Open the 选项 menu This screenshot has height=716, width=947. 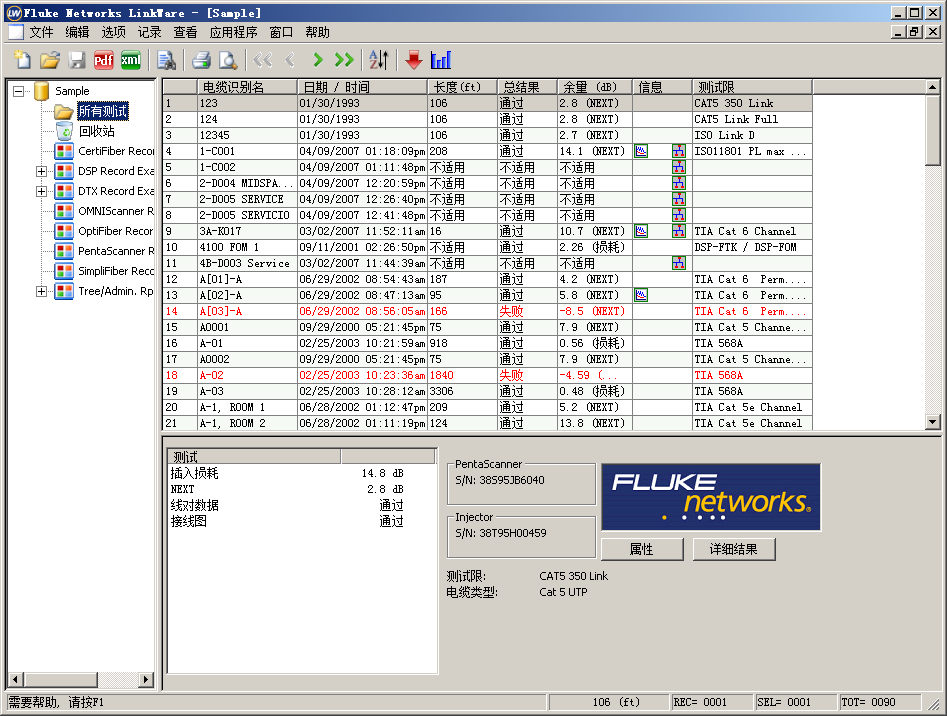(114, 33)
